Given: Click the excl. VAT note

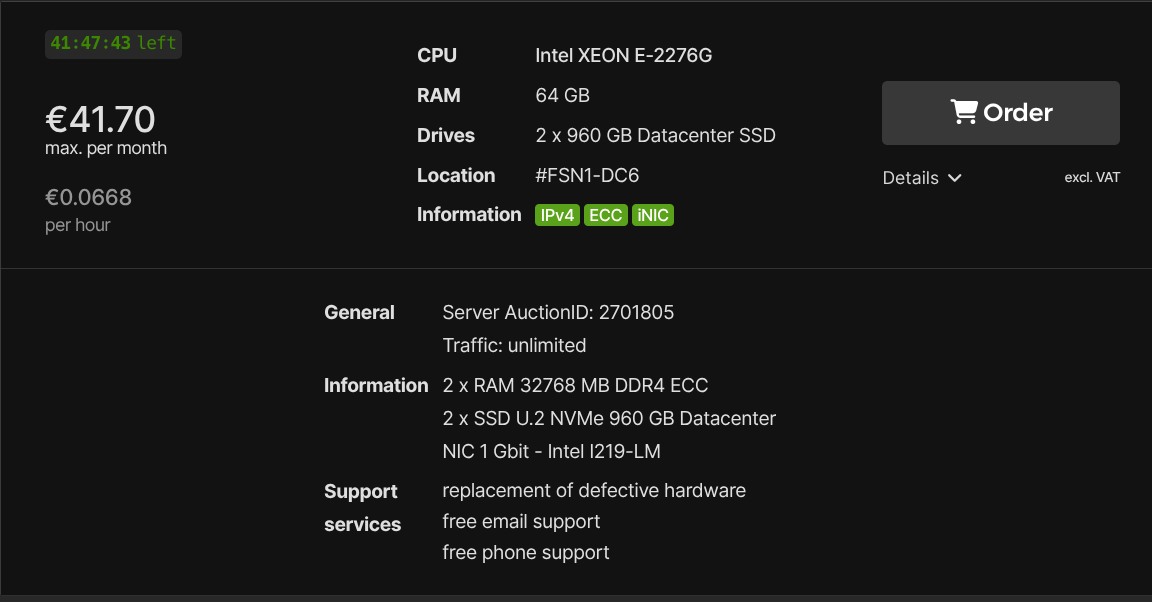Looking at the screenshot, I should (x=1092, y=178).
